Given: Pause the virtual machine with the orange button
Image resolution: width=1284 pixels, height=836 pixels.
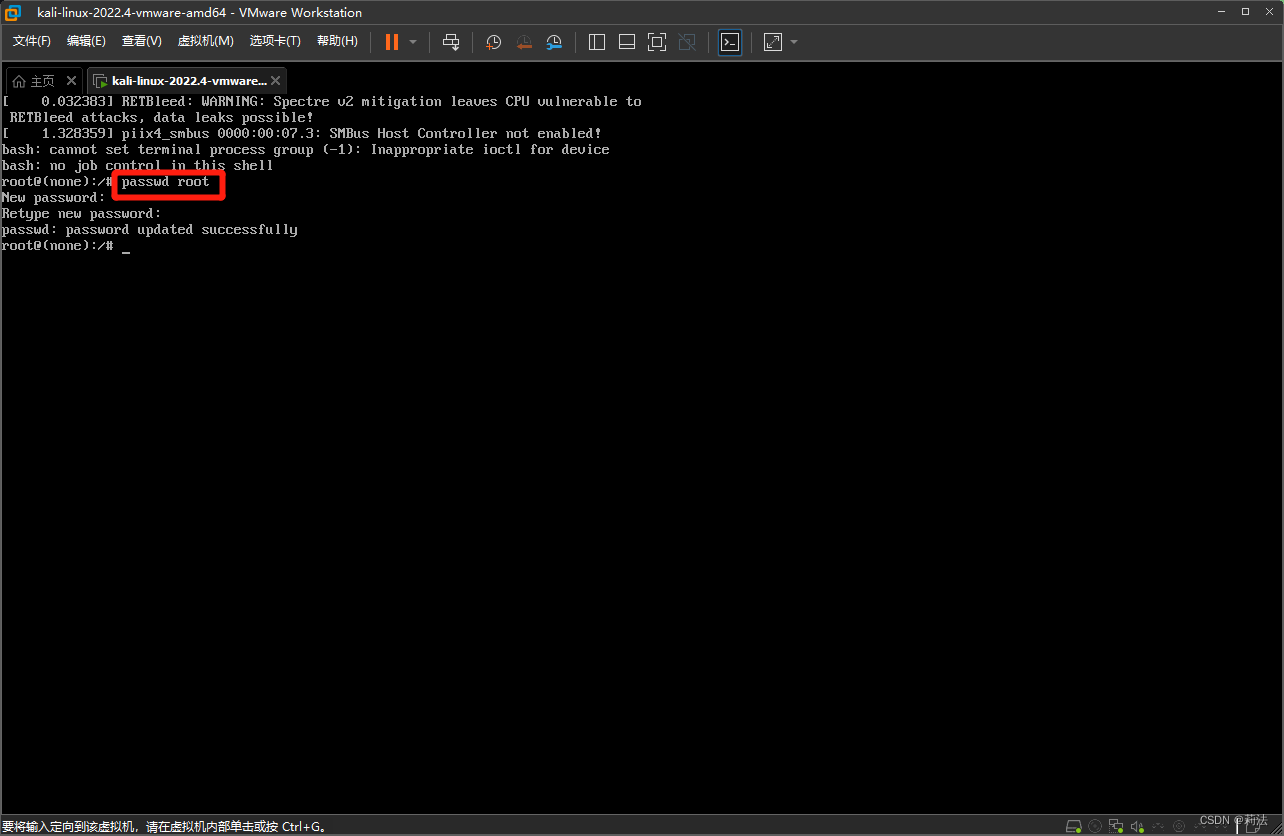Looking at the screenshot, I should (392, 42).
